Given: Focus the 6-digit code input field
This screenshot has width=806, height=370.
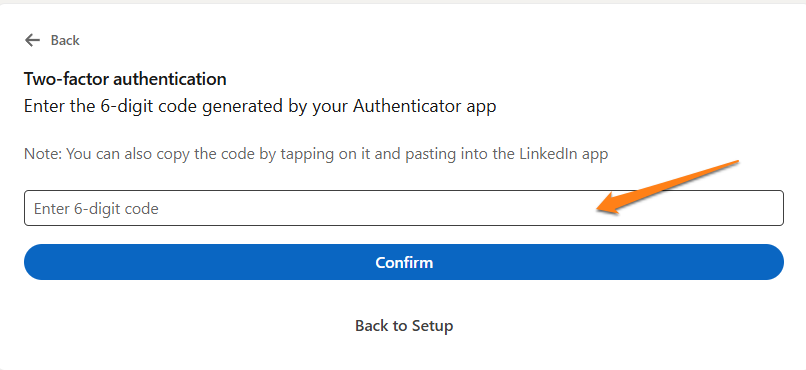Looking at the screenshot, I should [x=404, y=208].
